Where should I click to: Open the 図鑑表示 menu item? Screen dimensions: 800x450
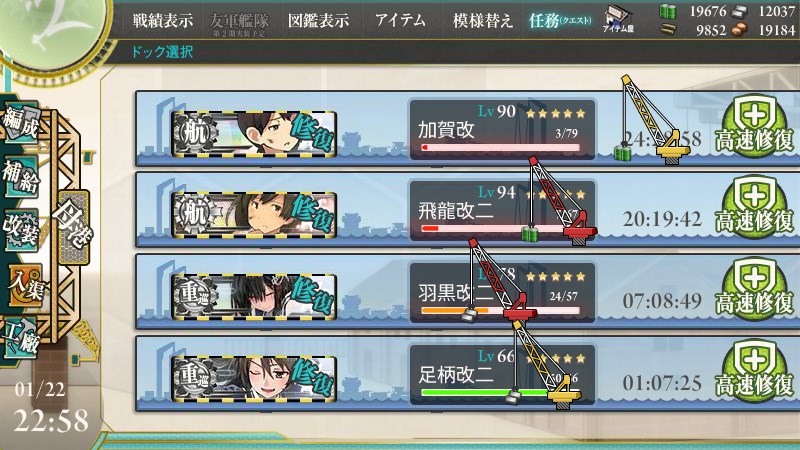click(x=318, y=20)
